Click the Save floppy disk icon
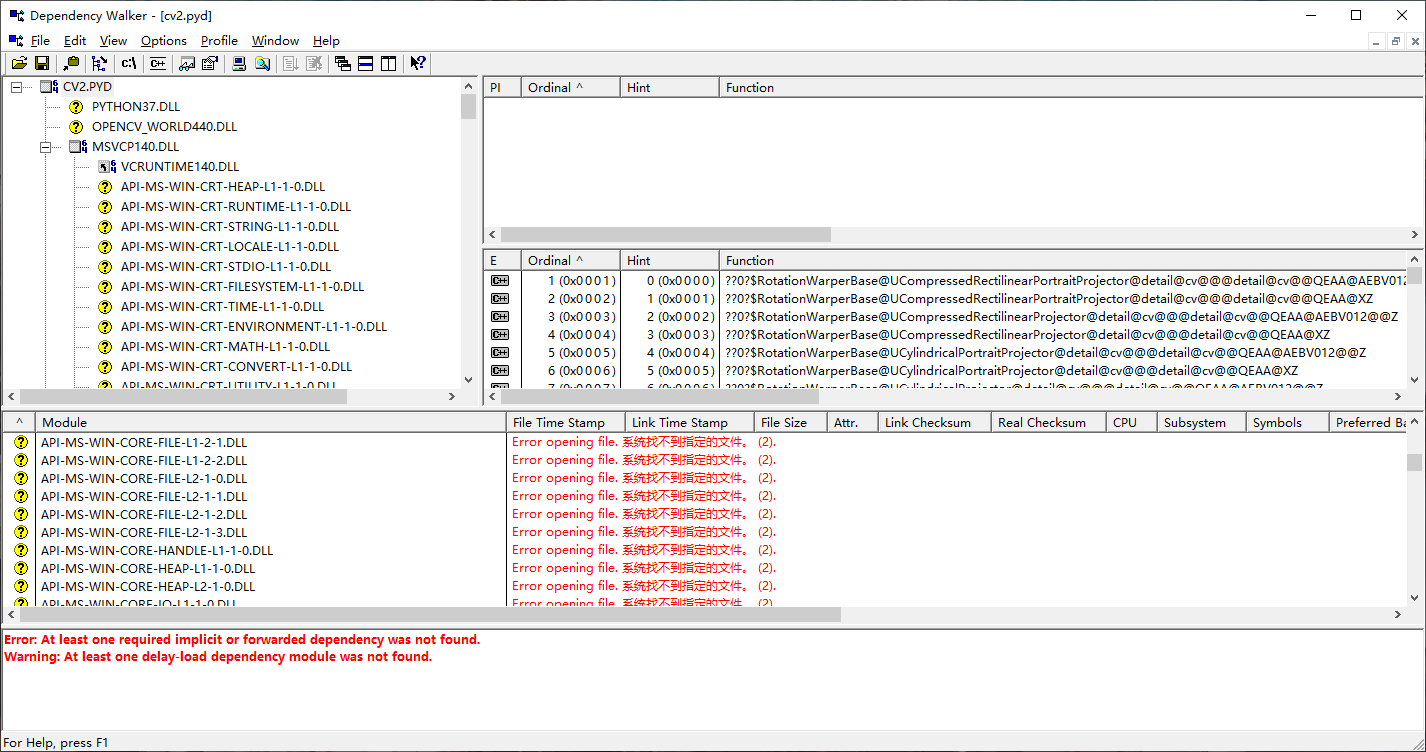Viewport: 1426px width, 752px height. click(42, 63)
